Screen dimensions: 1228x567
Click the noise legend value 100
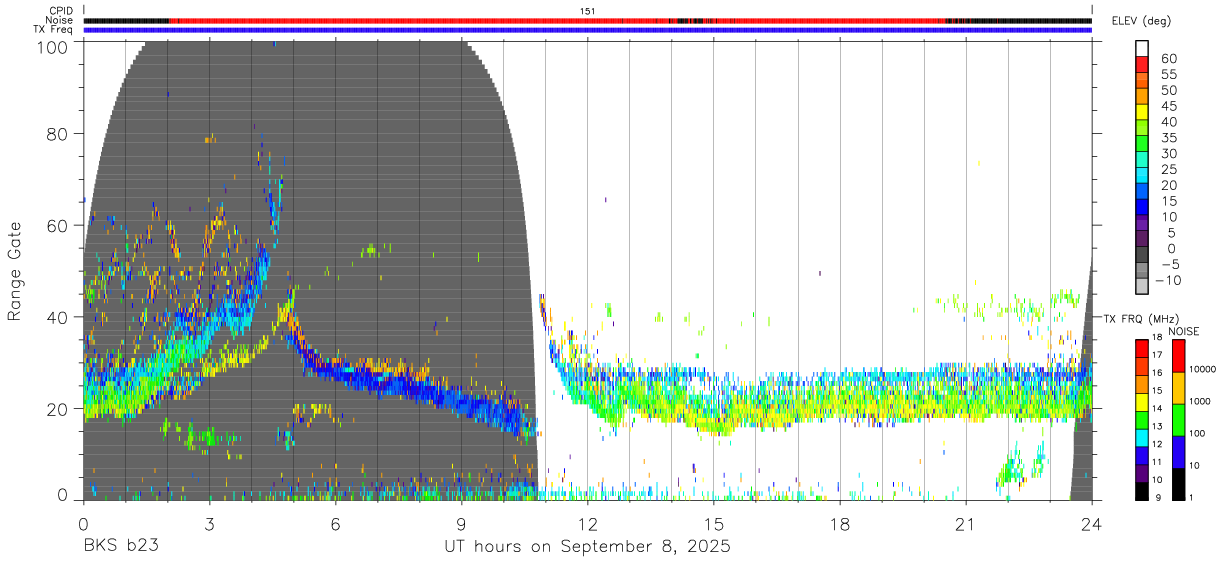click(1198, 434)
